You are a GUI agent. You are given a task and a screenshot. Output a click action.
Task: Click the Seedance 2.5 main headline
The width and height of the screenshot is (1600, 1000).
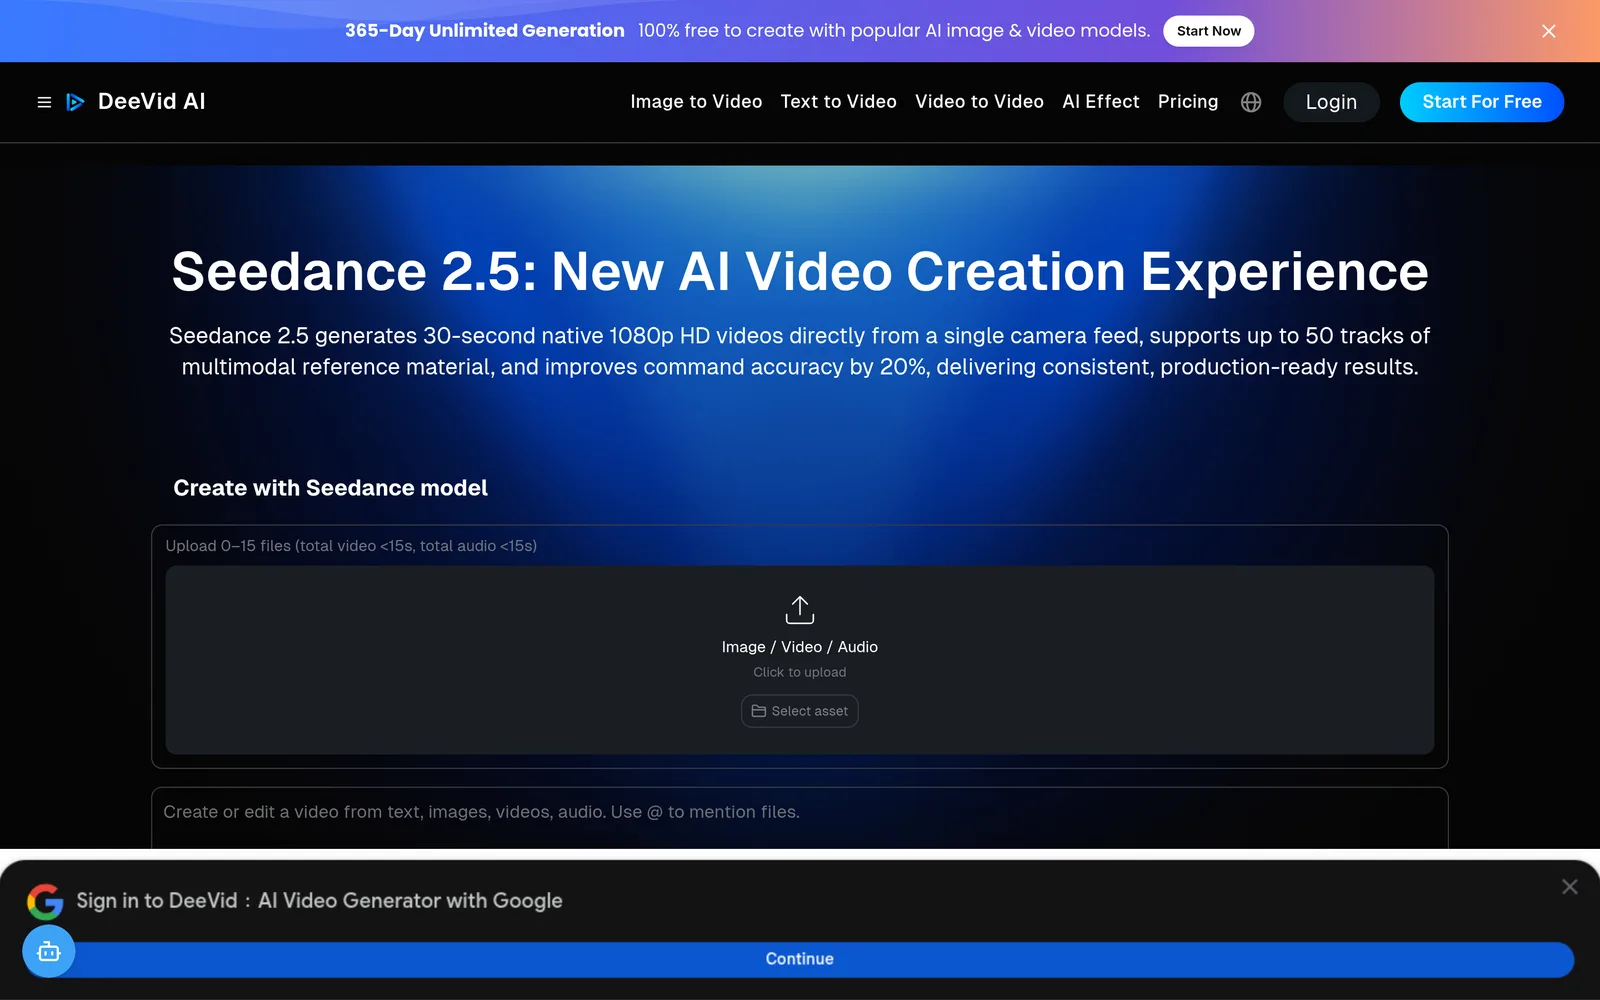pos(800,271)
